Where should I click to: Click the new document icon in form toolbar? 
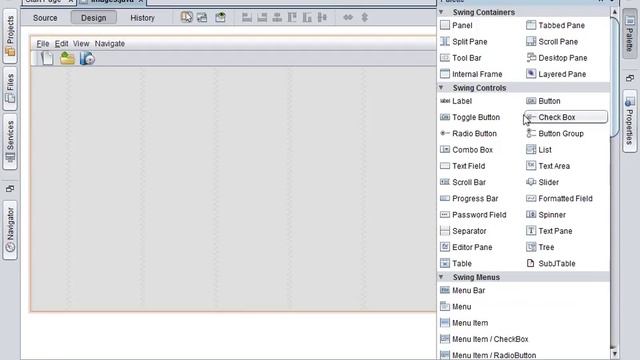pyautogui.click(x=47, y=59)
